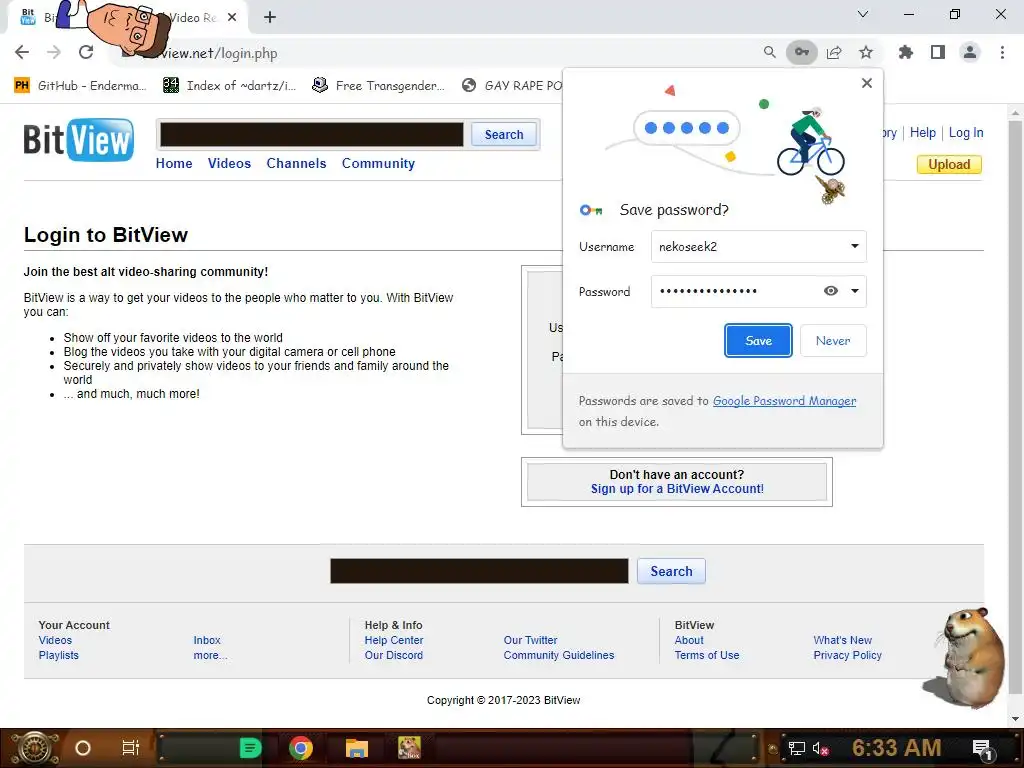Close the BitView browser tab

coord(232,17)
